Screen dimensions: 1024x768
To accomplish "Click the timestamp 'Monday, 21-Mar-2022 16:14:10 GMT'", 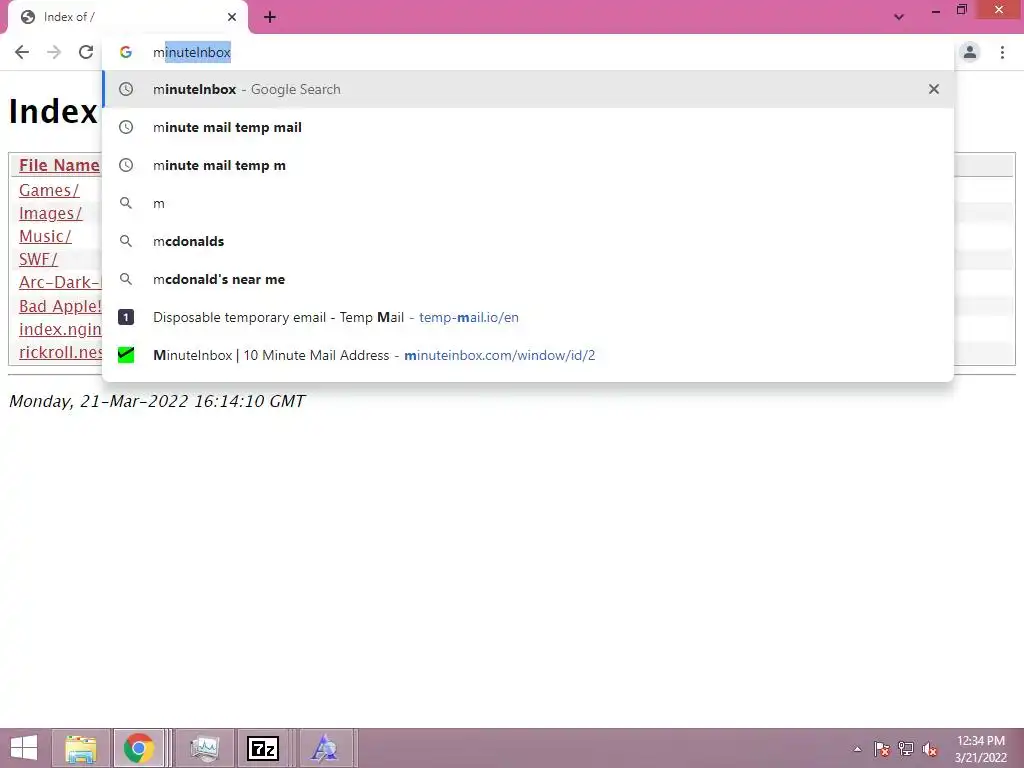I will pyautogui.click(x=157, y=401).
